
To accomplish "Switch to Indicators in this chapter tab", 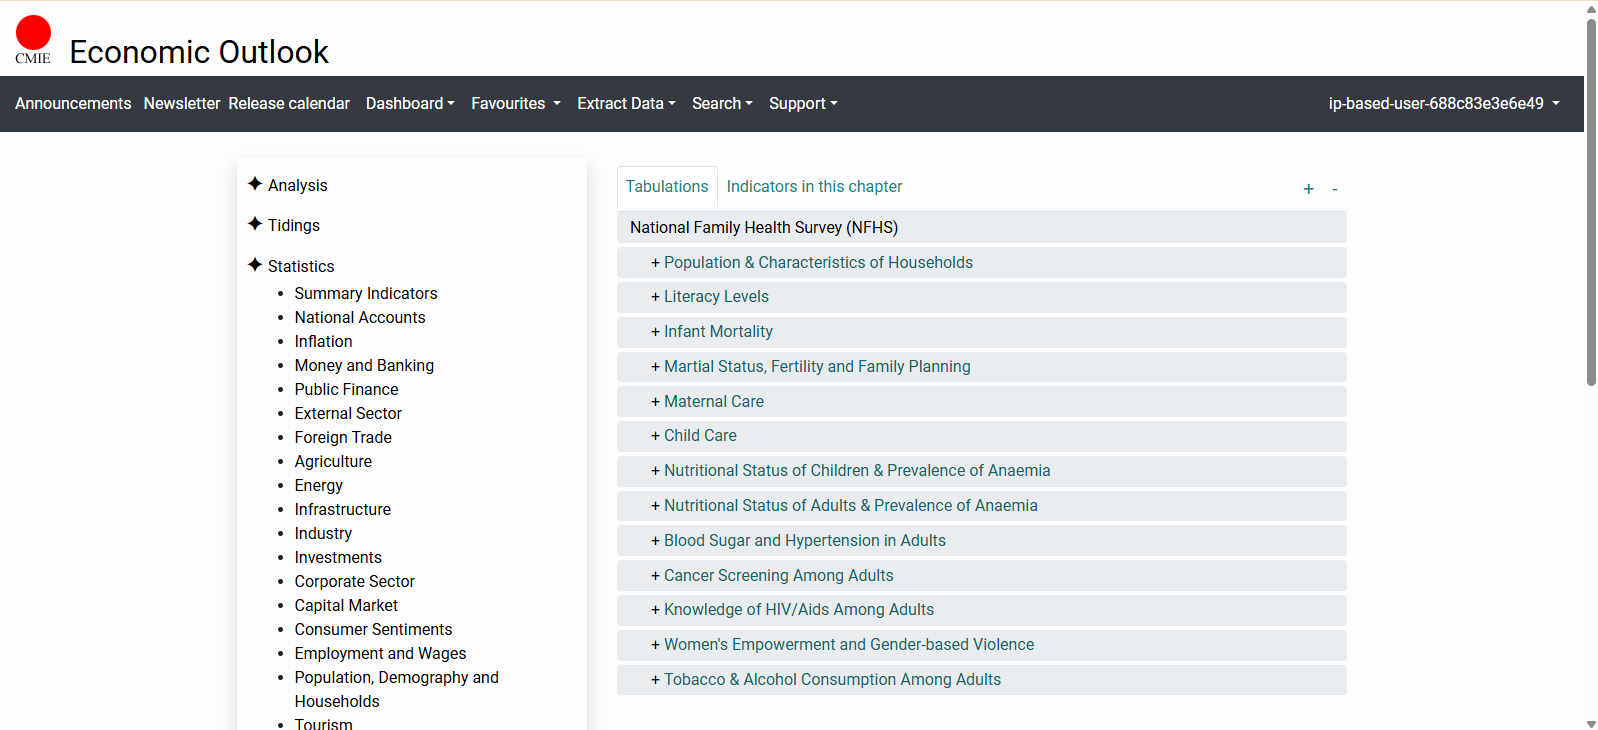I will 814,187.
